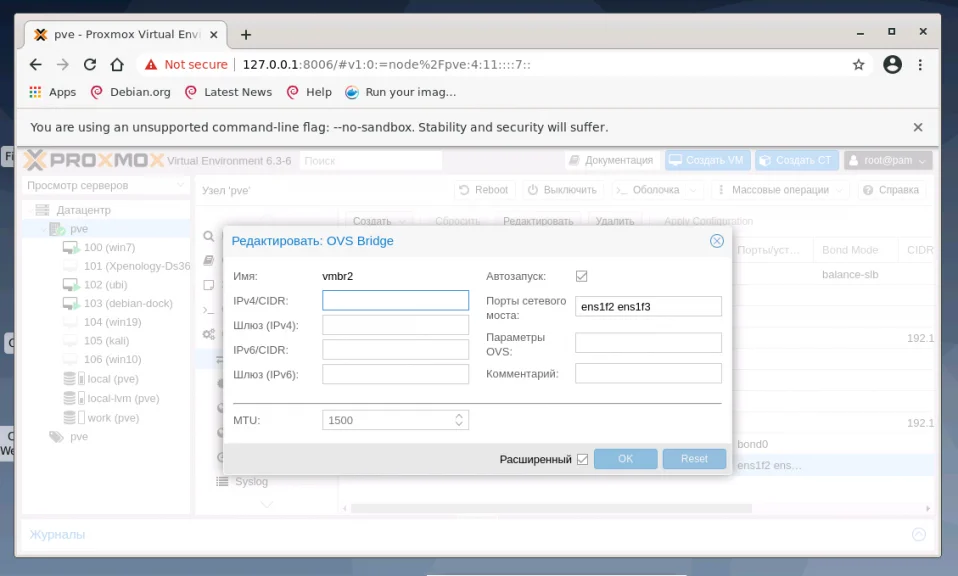The height and width of the screenshot is (576, 958).
Task: Open the Debian.org bookmark
Action: pos(131,92)
